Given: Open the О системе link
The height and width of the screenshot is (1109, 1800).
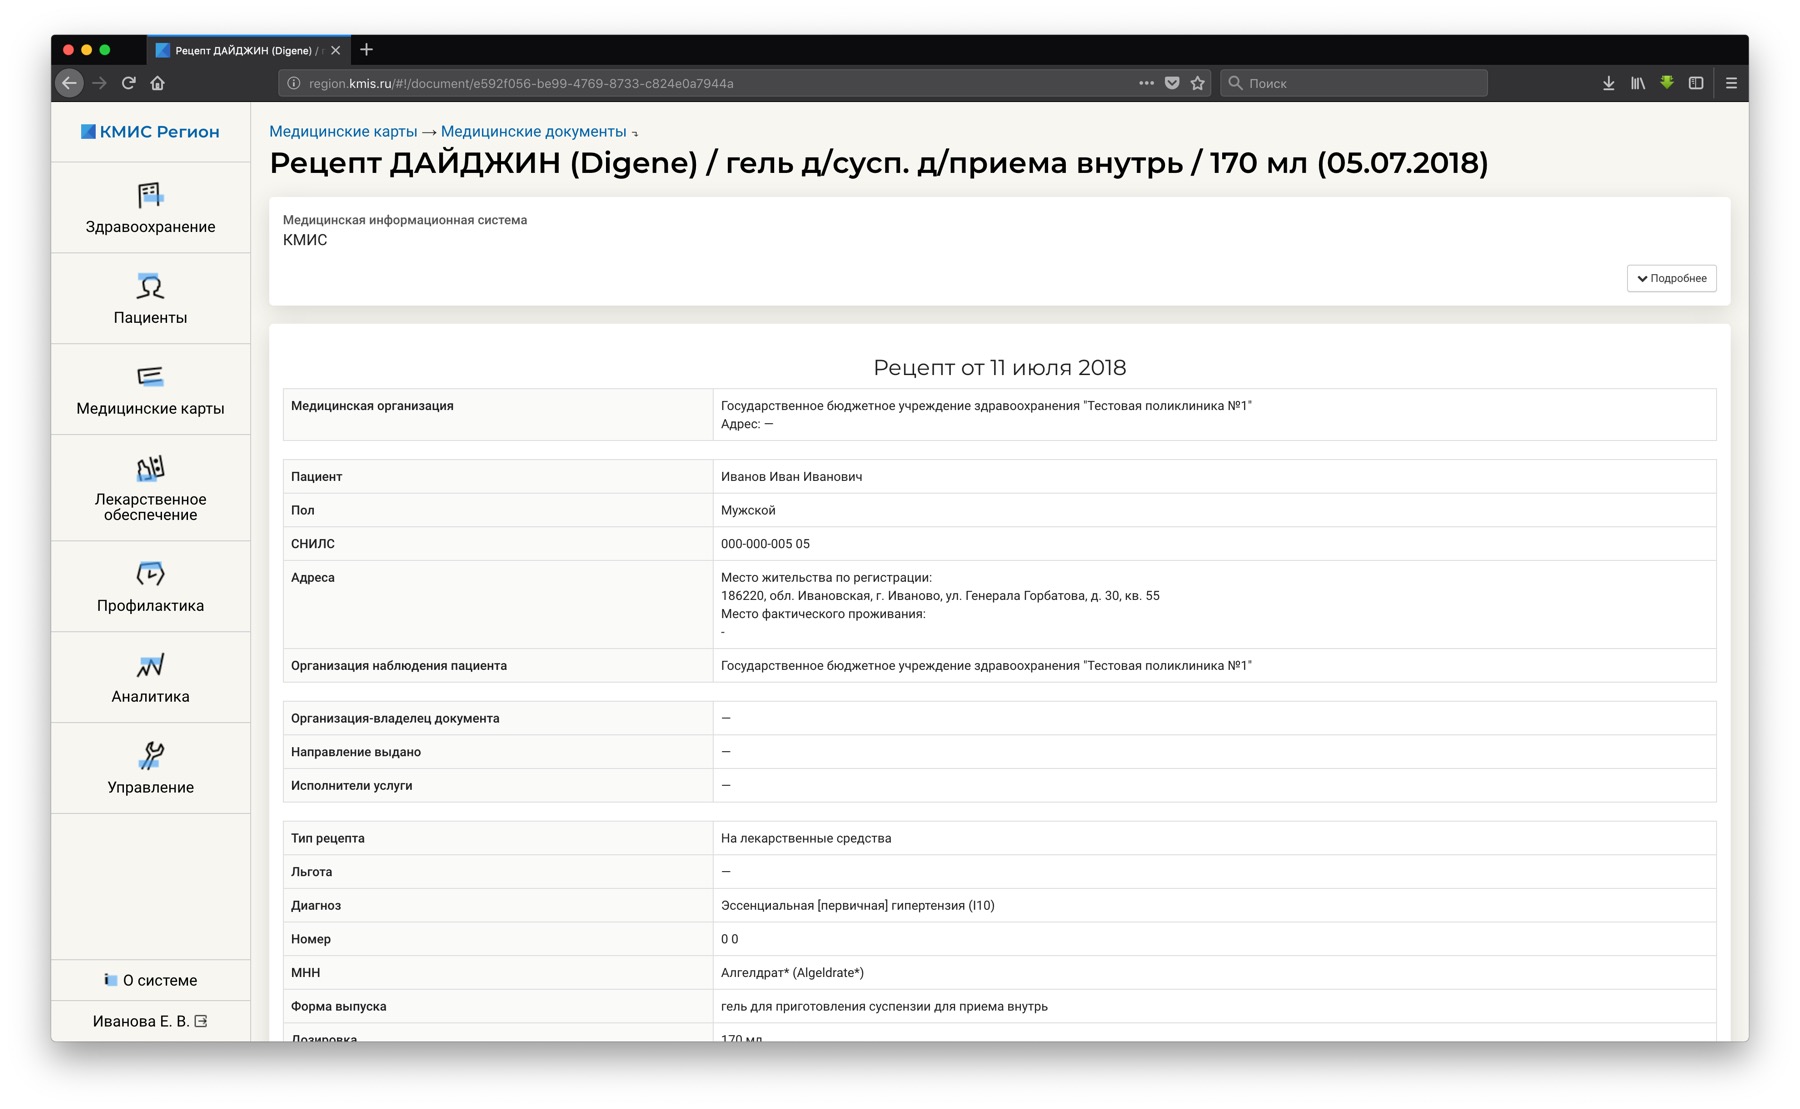Looking at the screenshot, I should pos(160,981).
